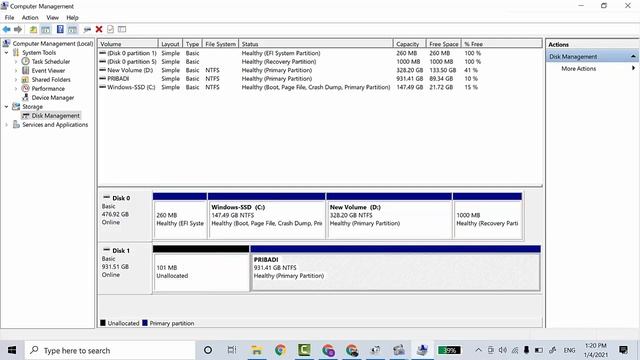Screen dimensions: 640x360
Task: Collapse the Disk Management actions section
Action: coord(633,56)
